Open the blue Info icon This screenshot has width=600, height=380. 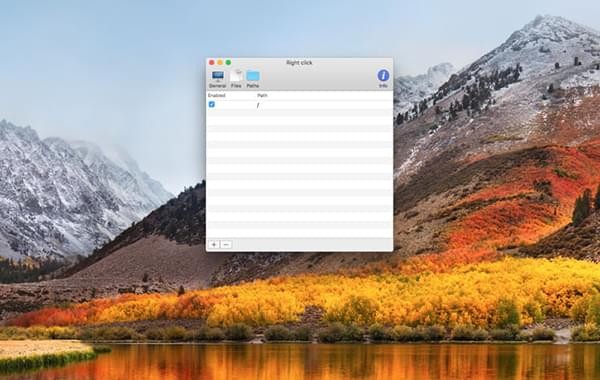[x=383, y=75]
